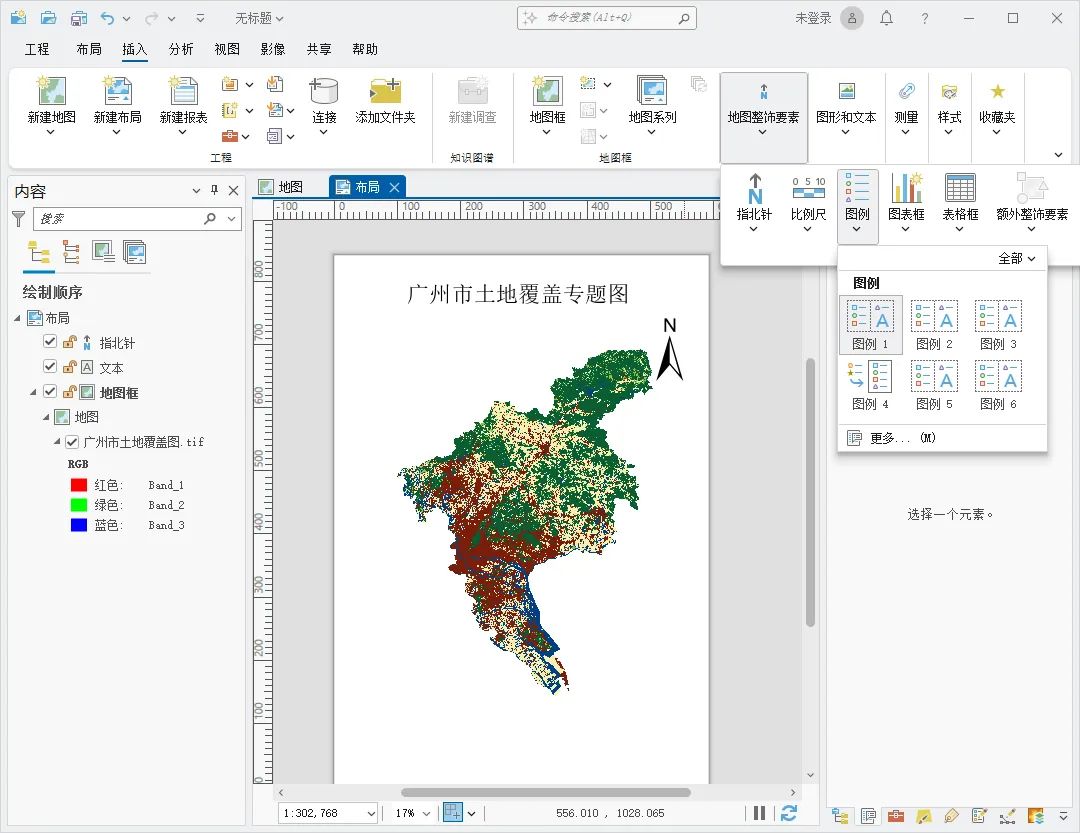
Task: Toggle visibility of 广州市土地覆盖图.tif layer
Action: [72, 442]
